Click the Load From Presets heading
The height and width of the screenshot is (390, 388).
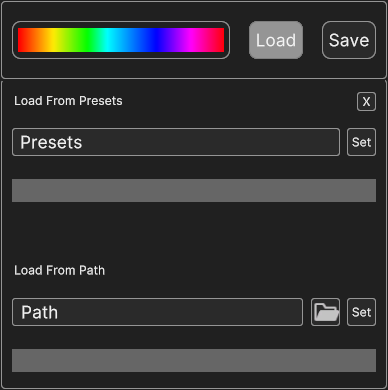click(68, 101)
